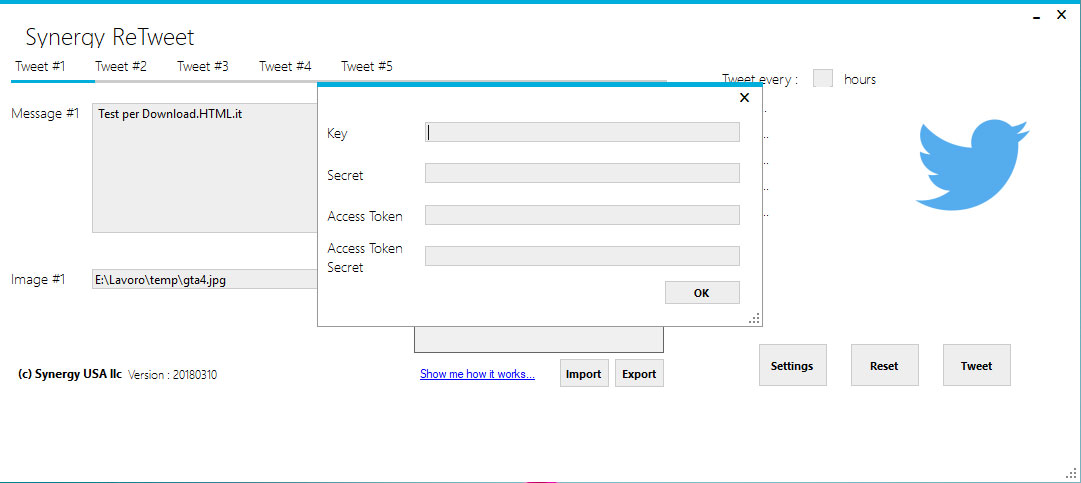Open the Tweet #5 tab
1081x483 pixels.
[x=367, y=67]
